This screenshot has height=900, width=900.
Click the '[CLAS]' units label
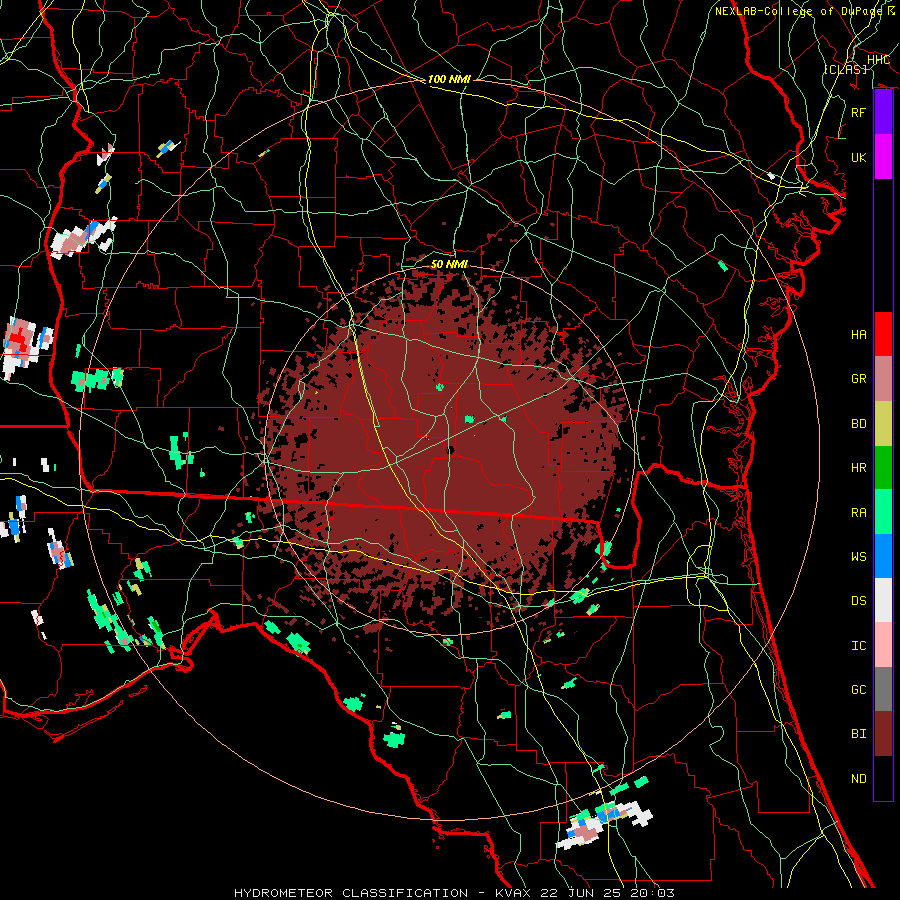coord(845,69)
